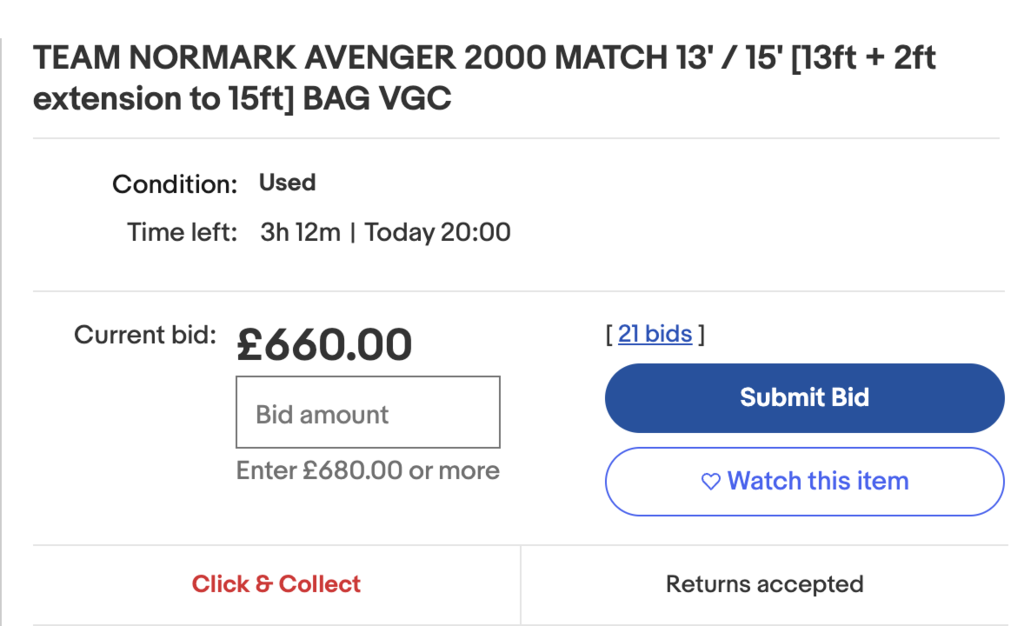1024x626 pixels.
Task: Click the 'Time left:' label
Action: (182, 233)
